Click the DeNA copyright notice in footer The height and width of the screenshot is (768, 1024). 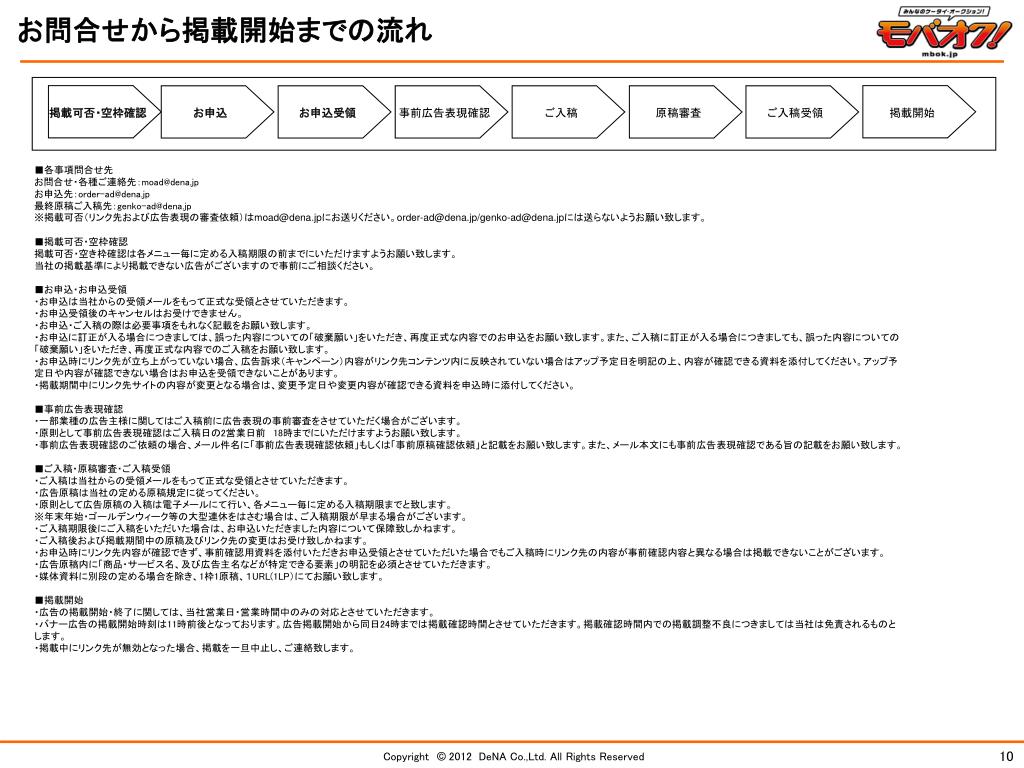pyautogui.click(x=513, y=757)
